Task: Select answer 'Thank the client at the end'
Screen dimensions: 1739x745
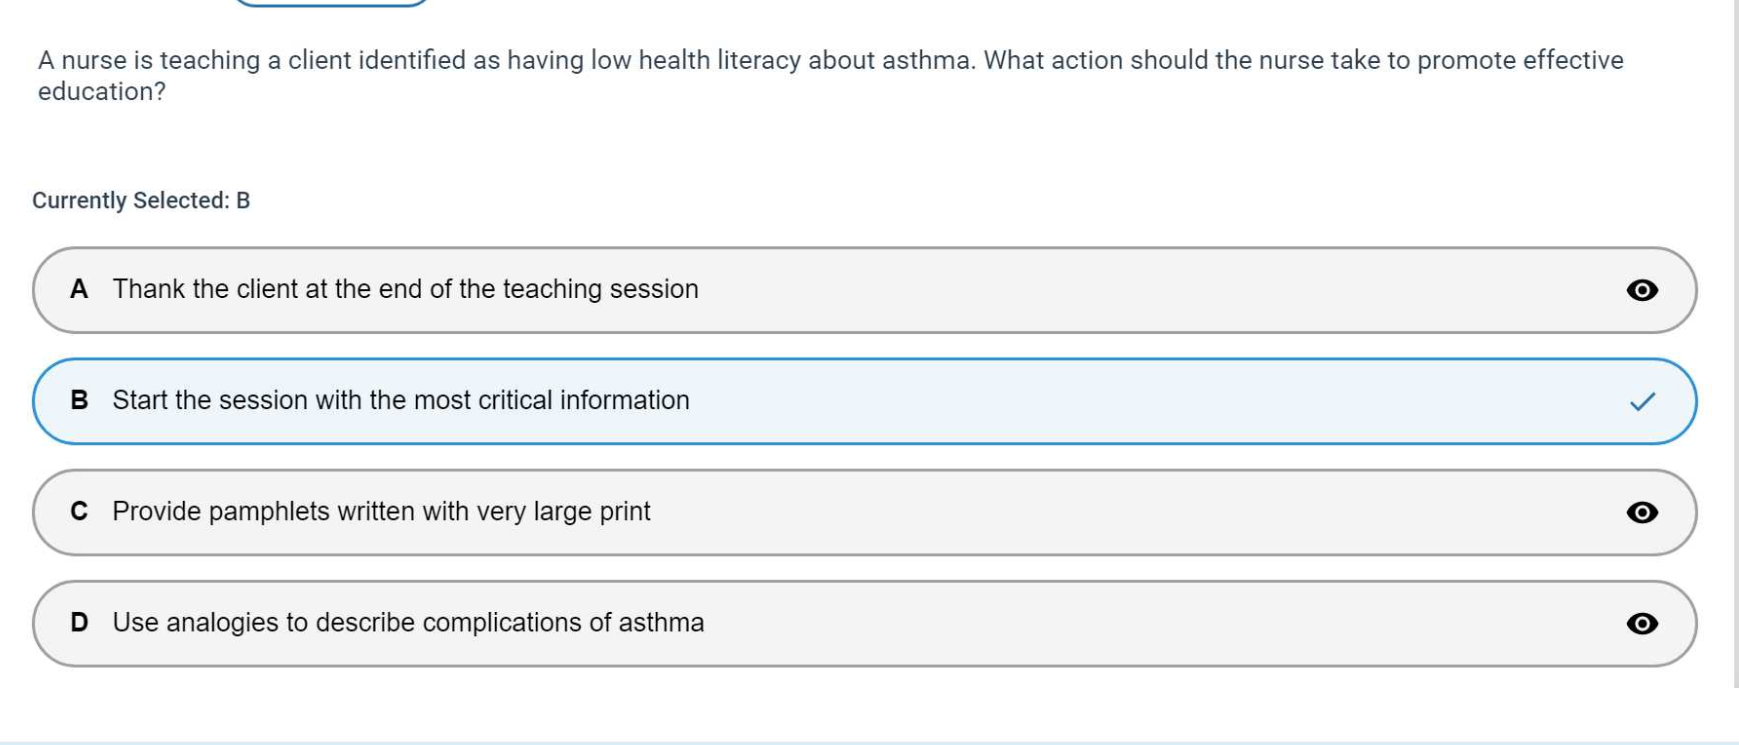Action: tap(405, 289)
